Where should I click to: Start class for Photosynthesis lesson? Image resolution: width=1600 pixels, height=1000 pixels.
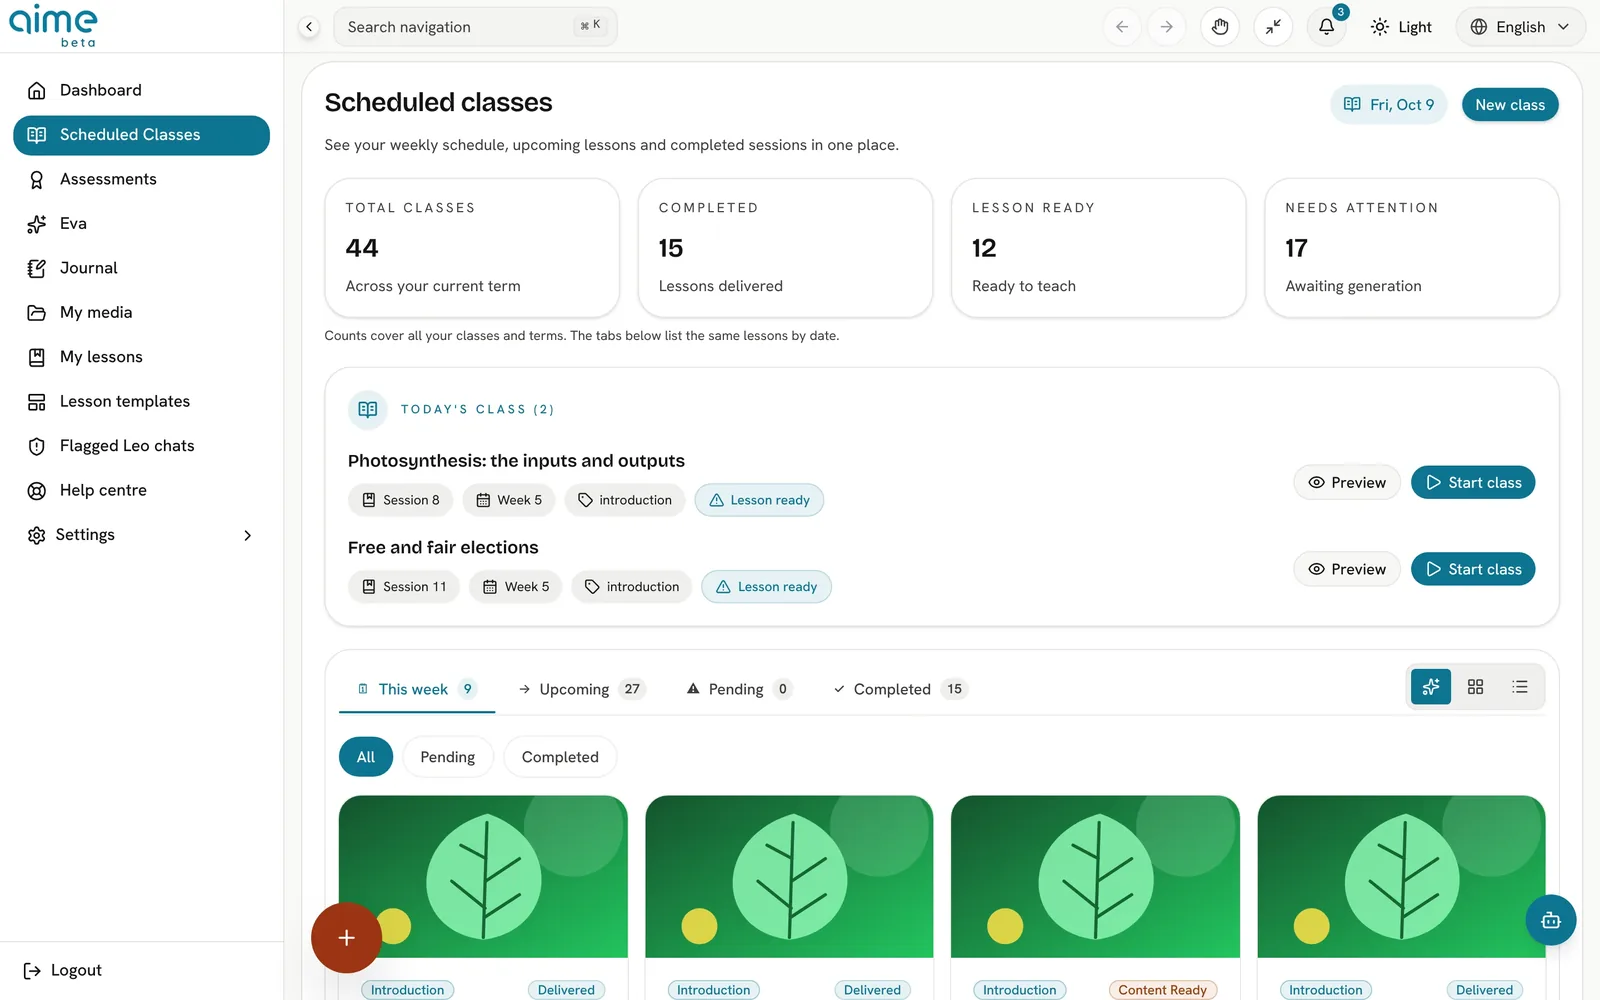[x=1473, y=483]
